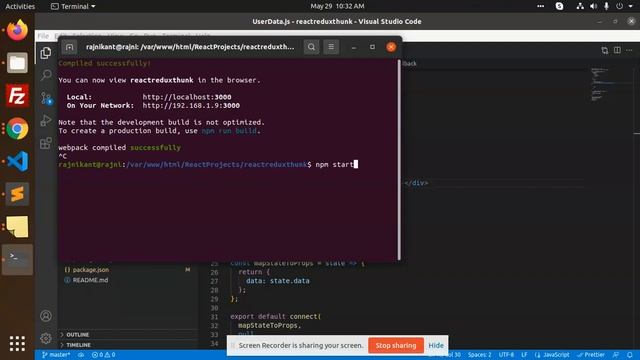This screenshot has width=640, height=360.
Task: Open new tab in terminal window
Action: [69, 47]
